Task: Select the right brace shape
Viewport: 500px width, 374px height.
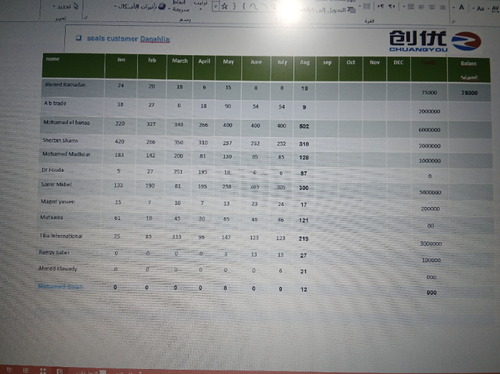Action: (x=234, y=6)
